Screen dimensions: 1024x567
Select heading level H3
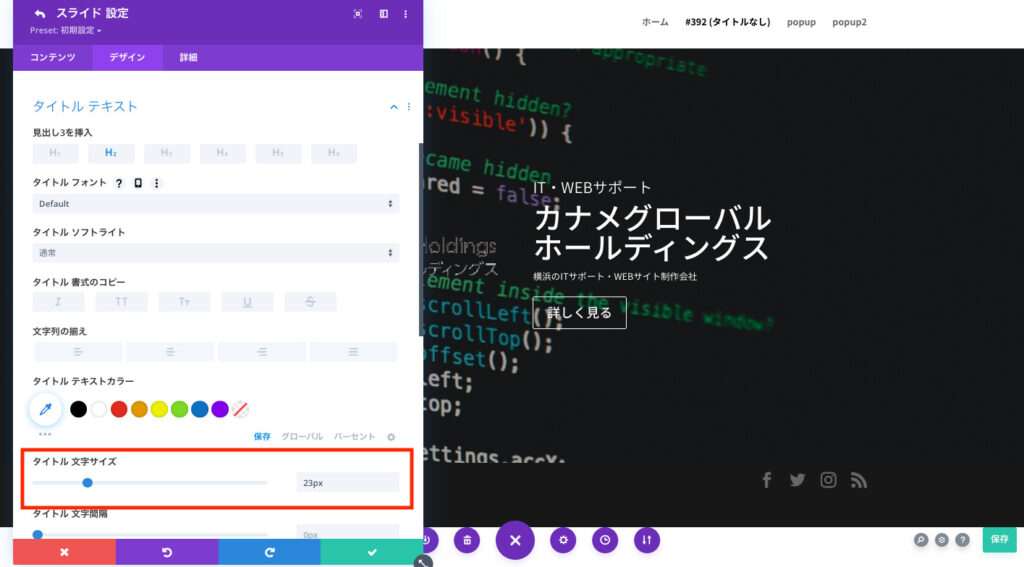point(167,153)
